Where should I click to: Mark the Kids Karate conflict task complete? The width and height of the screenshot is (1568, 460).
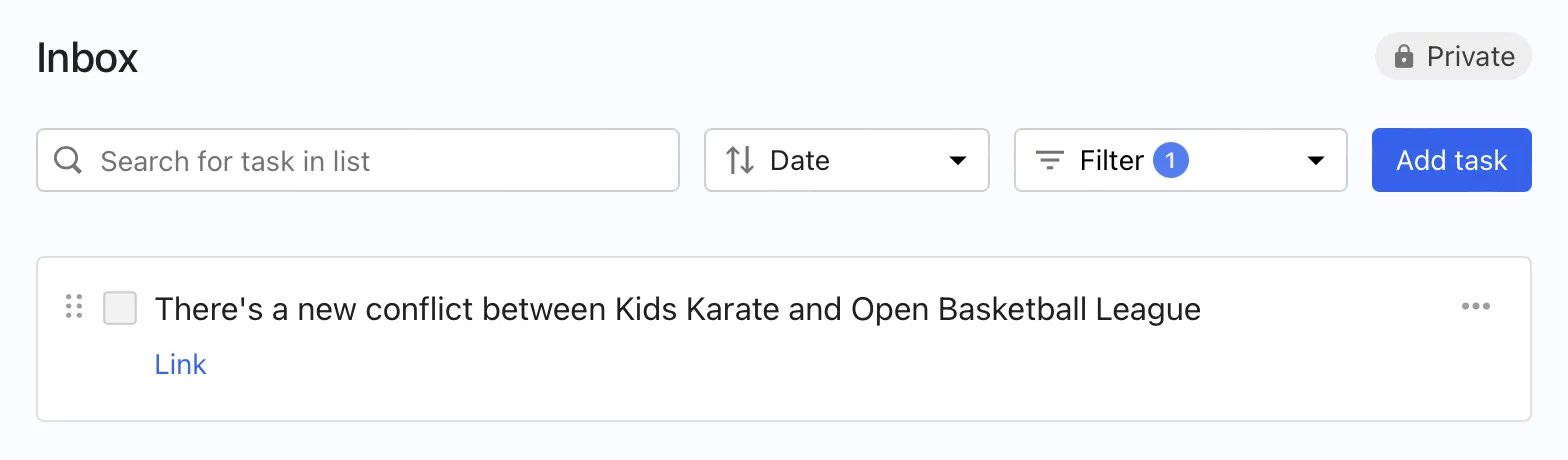tap(120, 308)
